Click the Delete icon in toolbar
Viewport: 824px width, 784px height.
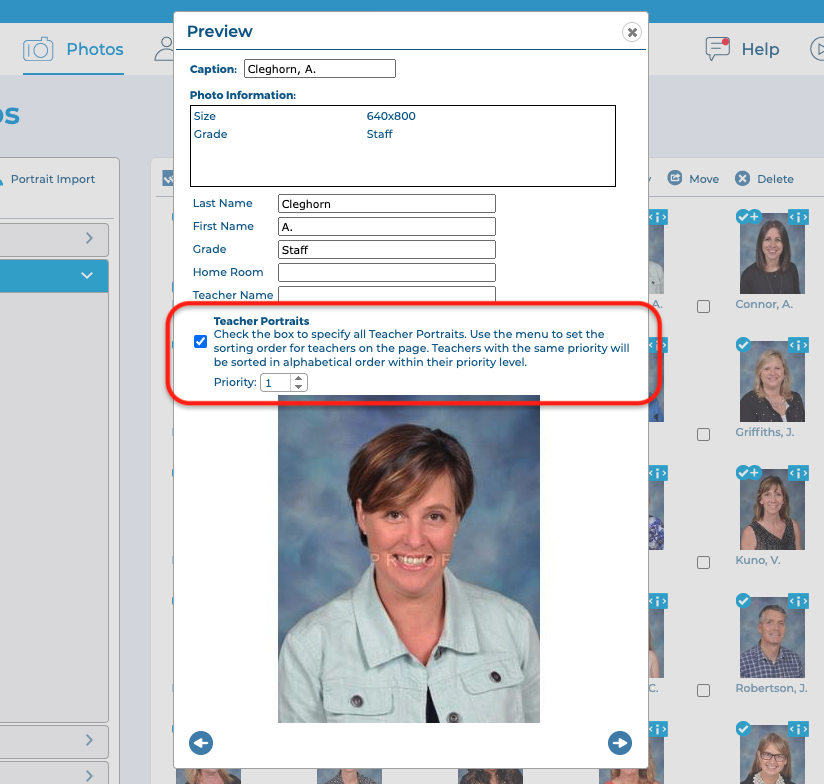(x=742, y=179)
